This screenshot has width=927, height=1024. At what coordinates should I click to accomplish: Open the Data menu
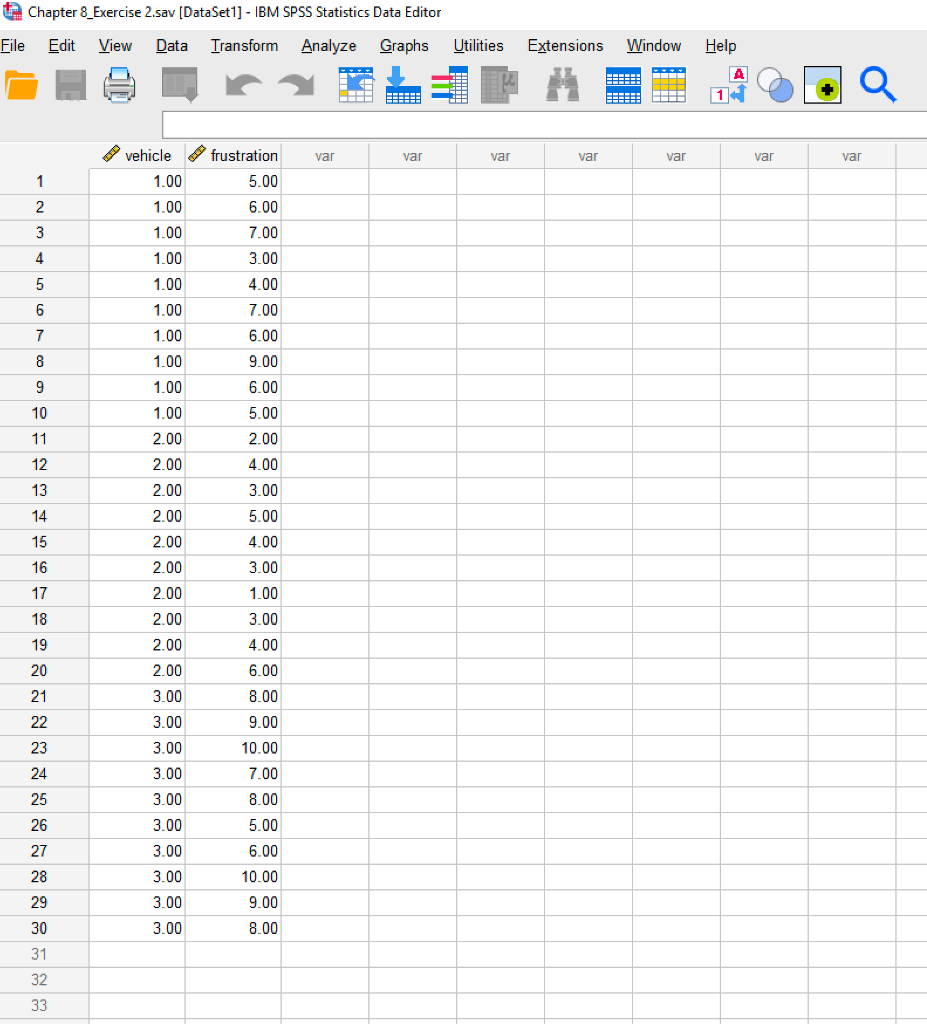(171, 45)
